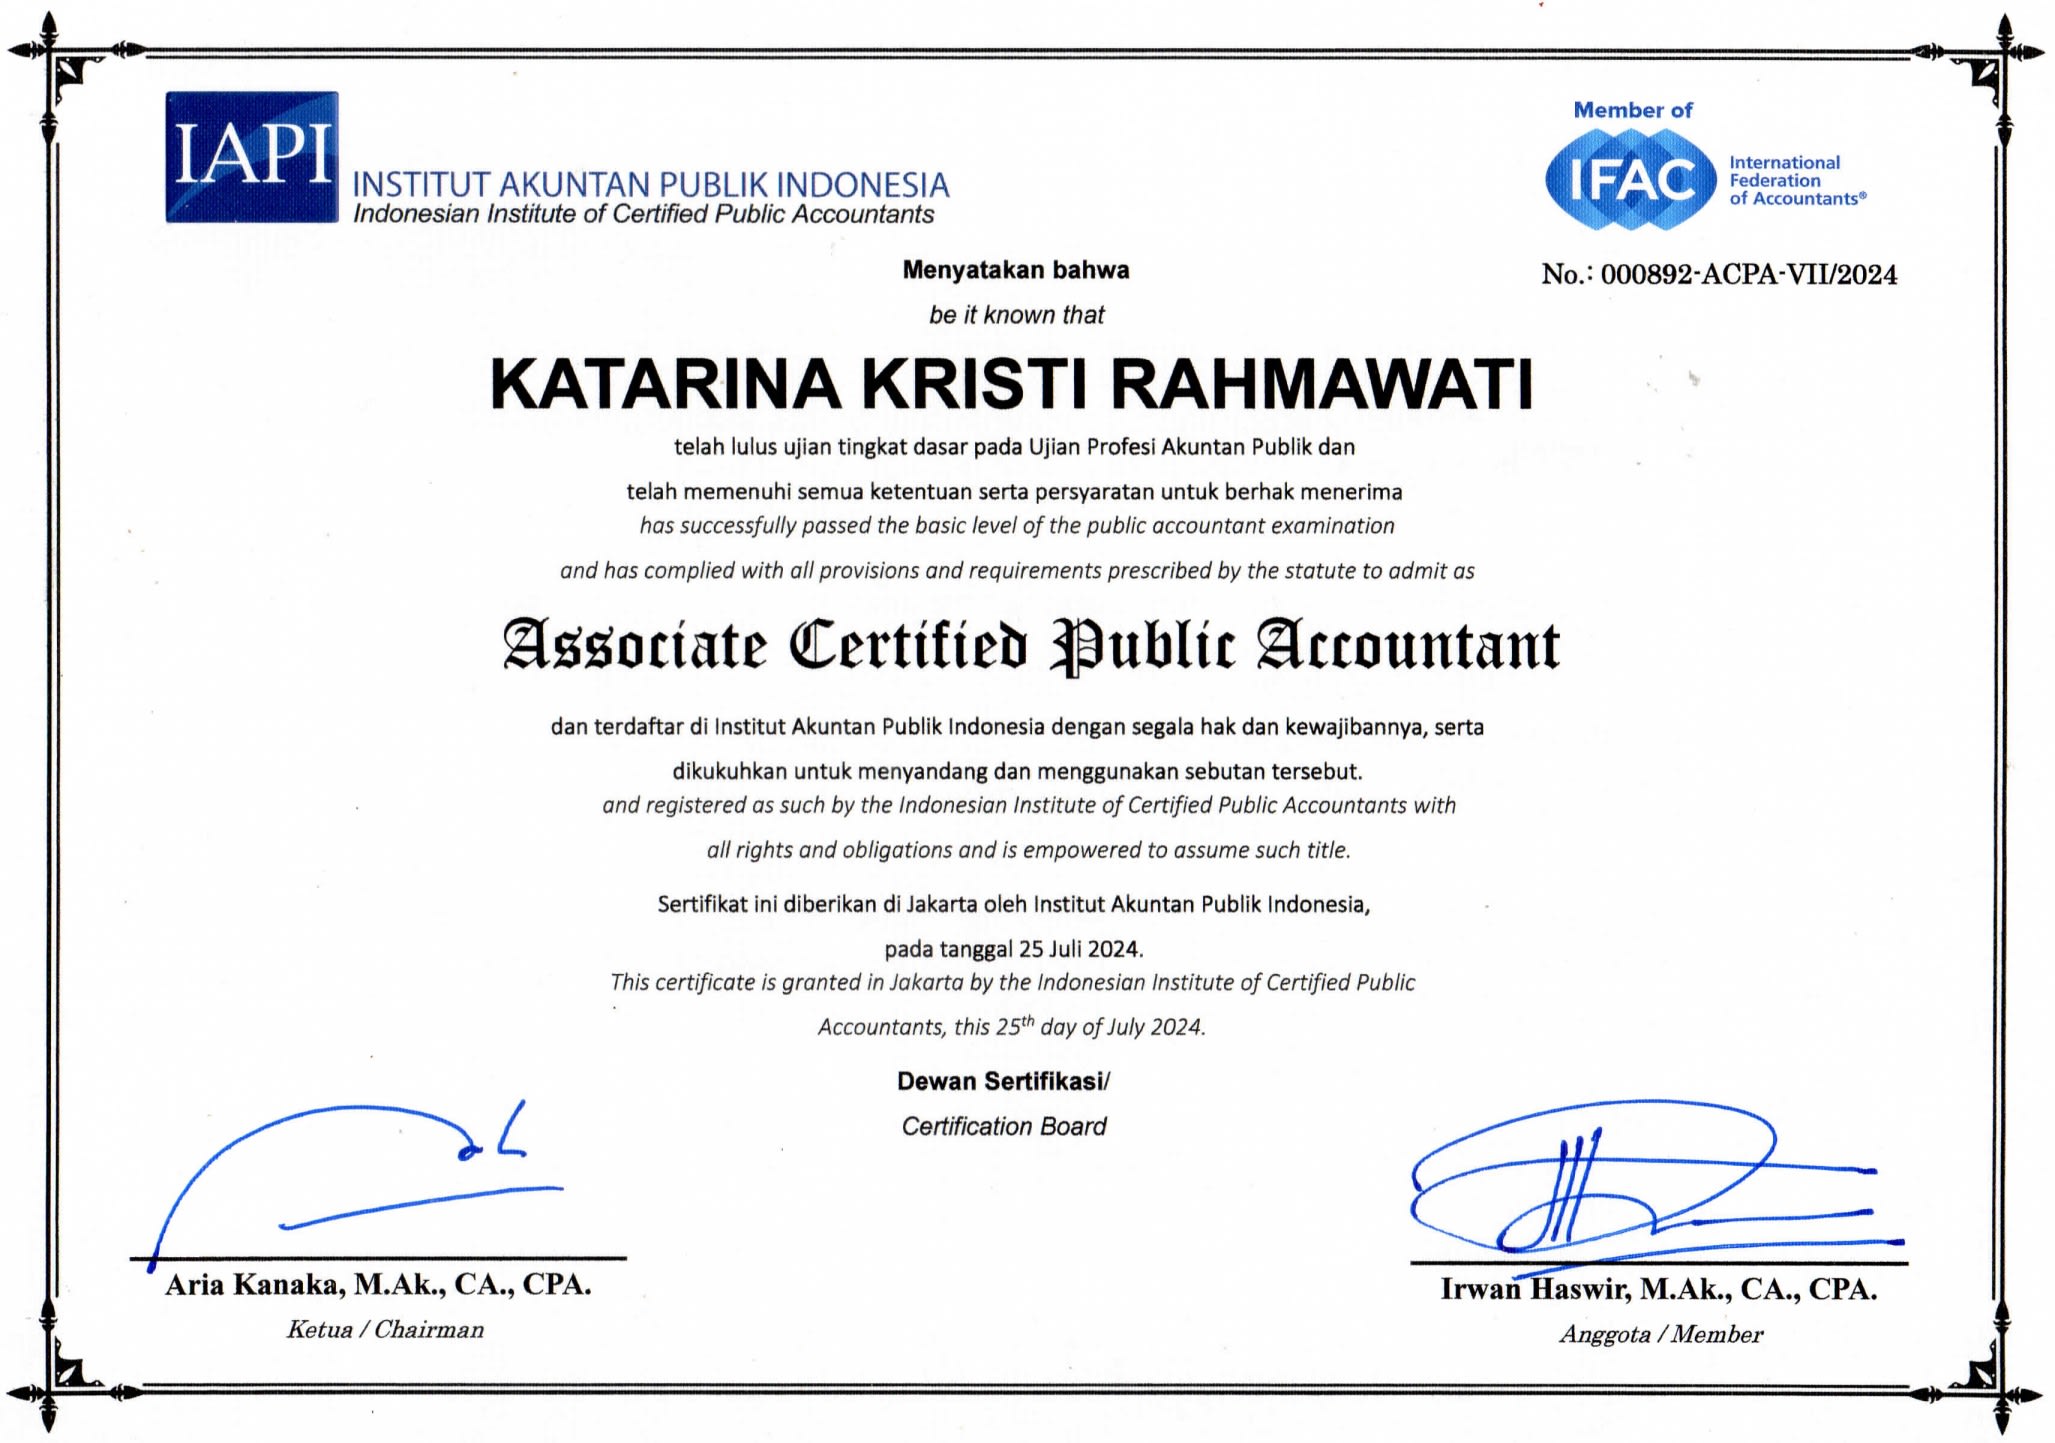
Task: Click line 'dikukuhkan untuk menyandang dan menggunakan'
Action: pos(1017,772)
